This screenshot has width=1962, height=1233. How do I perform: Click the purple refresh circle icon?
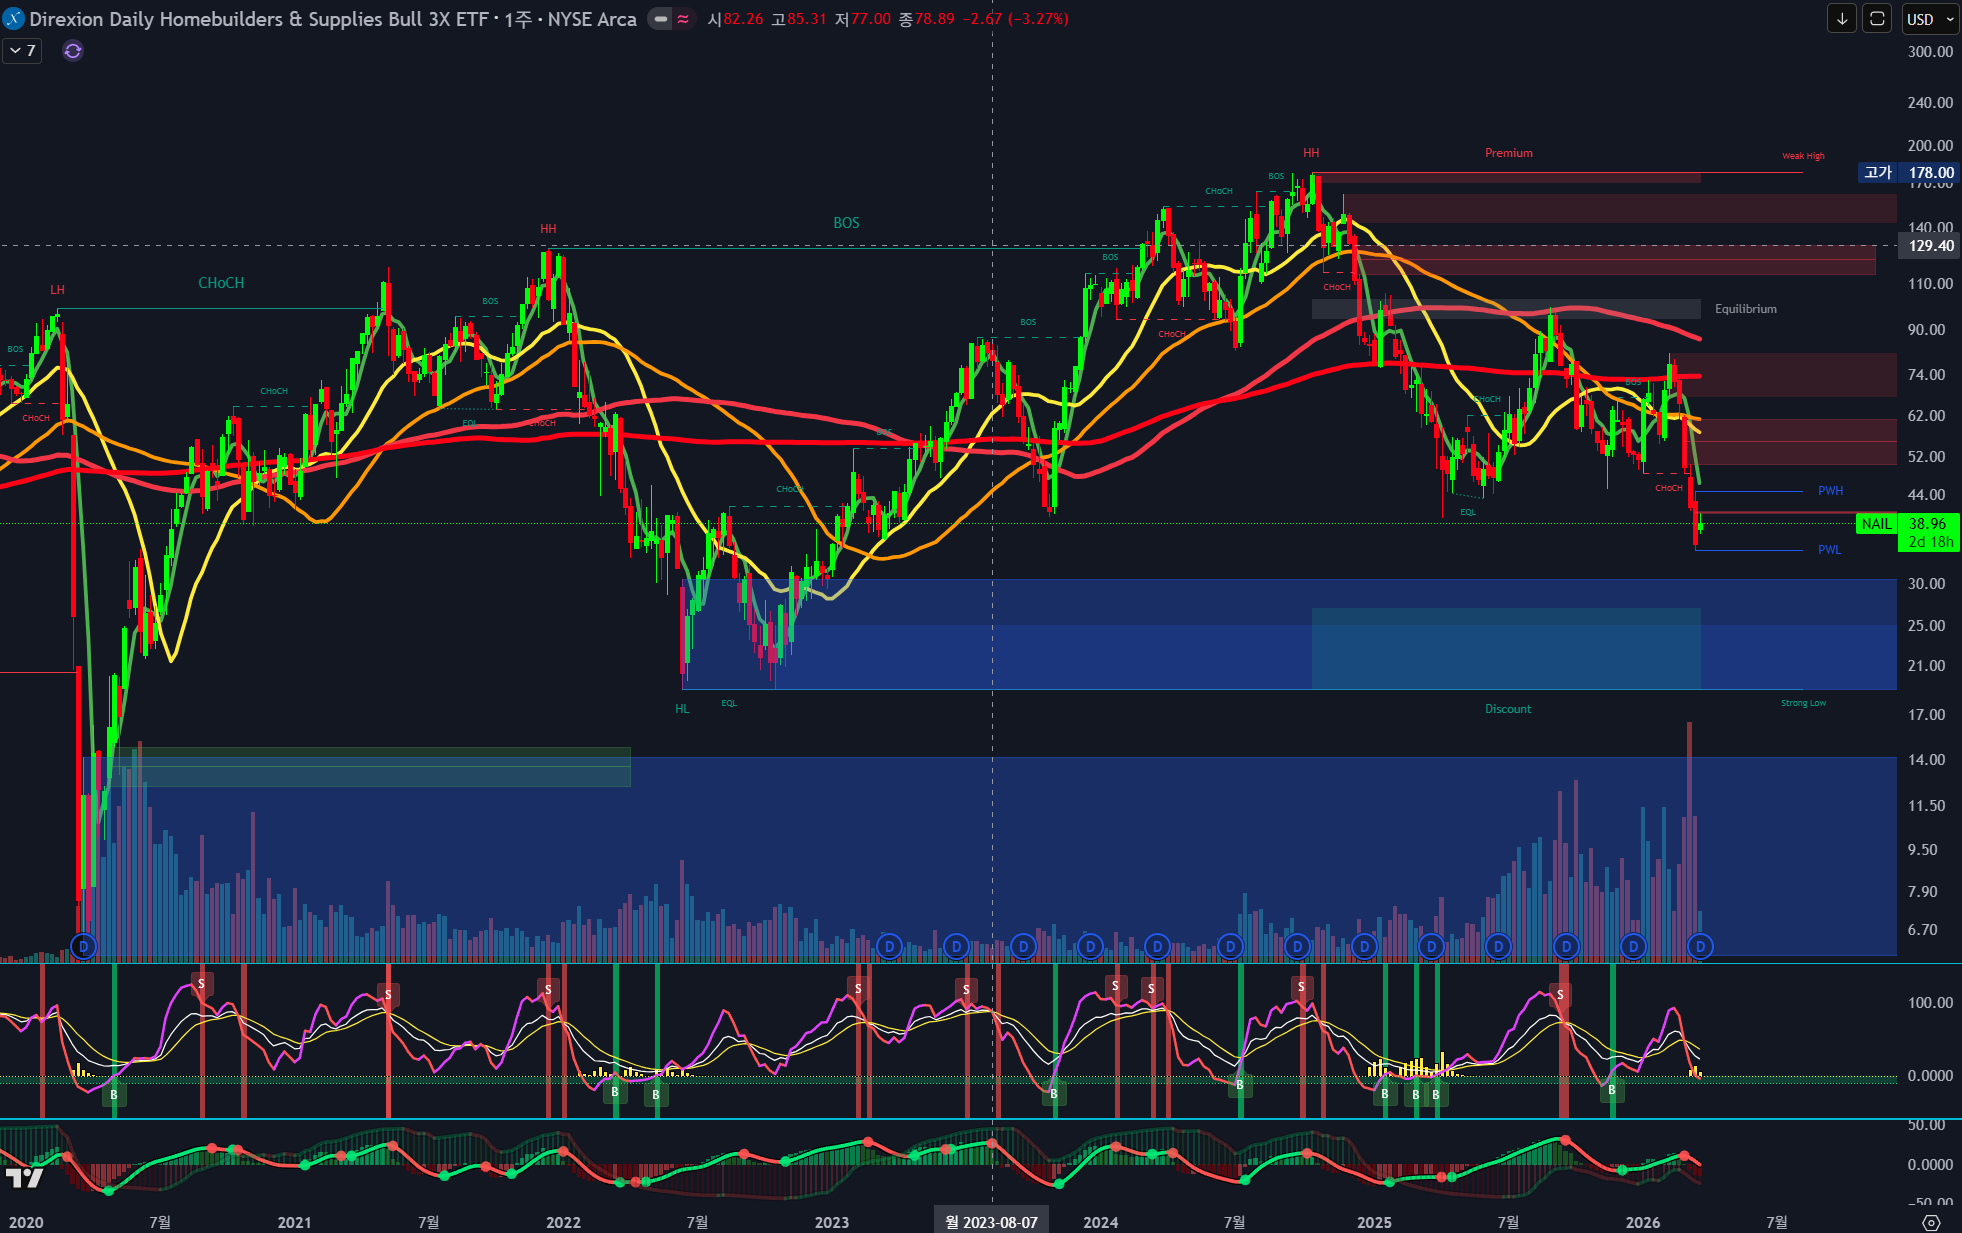pos(73,51)
